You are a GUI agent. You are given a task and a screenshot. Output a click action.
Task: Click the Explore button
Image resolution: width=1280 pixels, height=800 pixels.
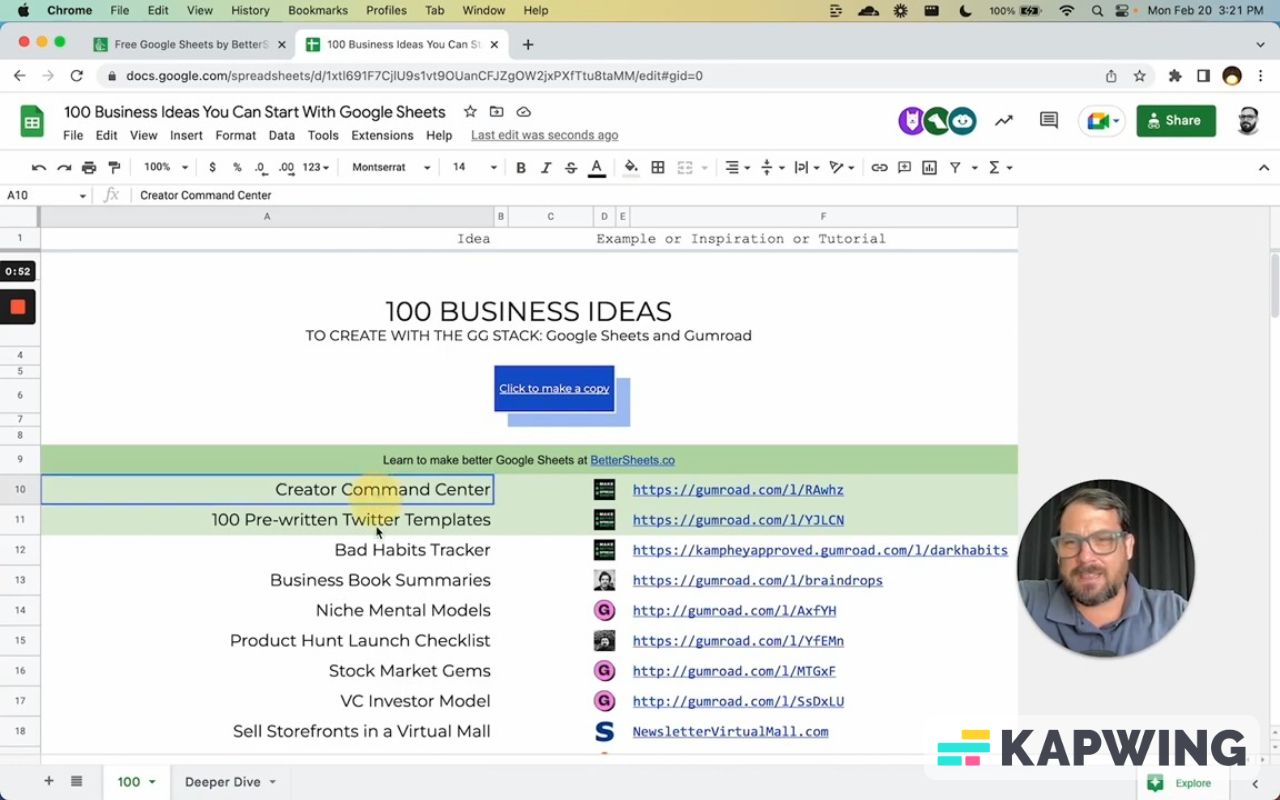click(1184, 783)
